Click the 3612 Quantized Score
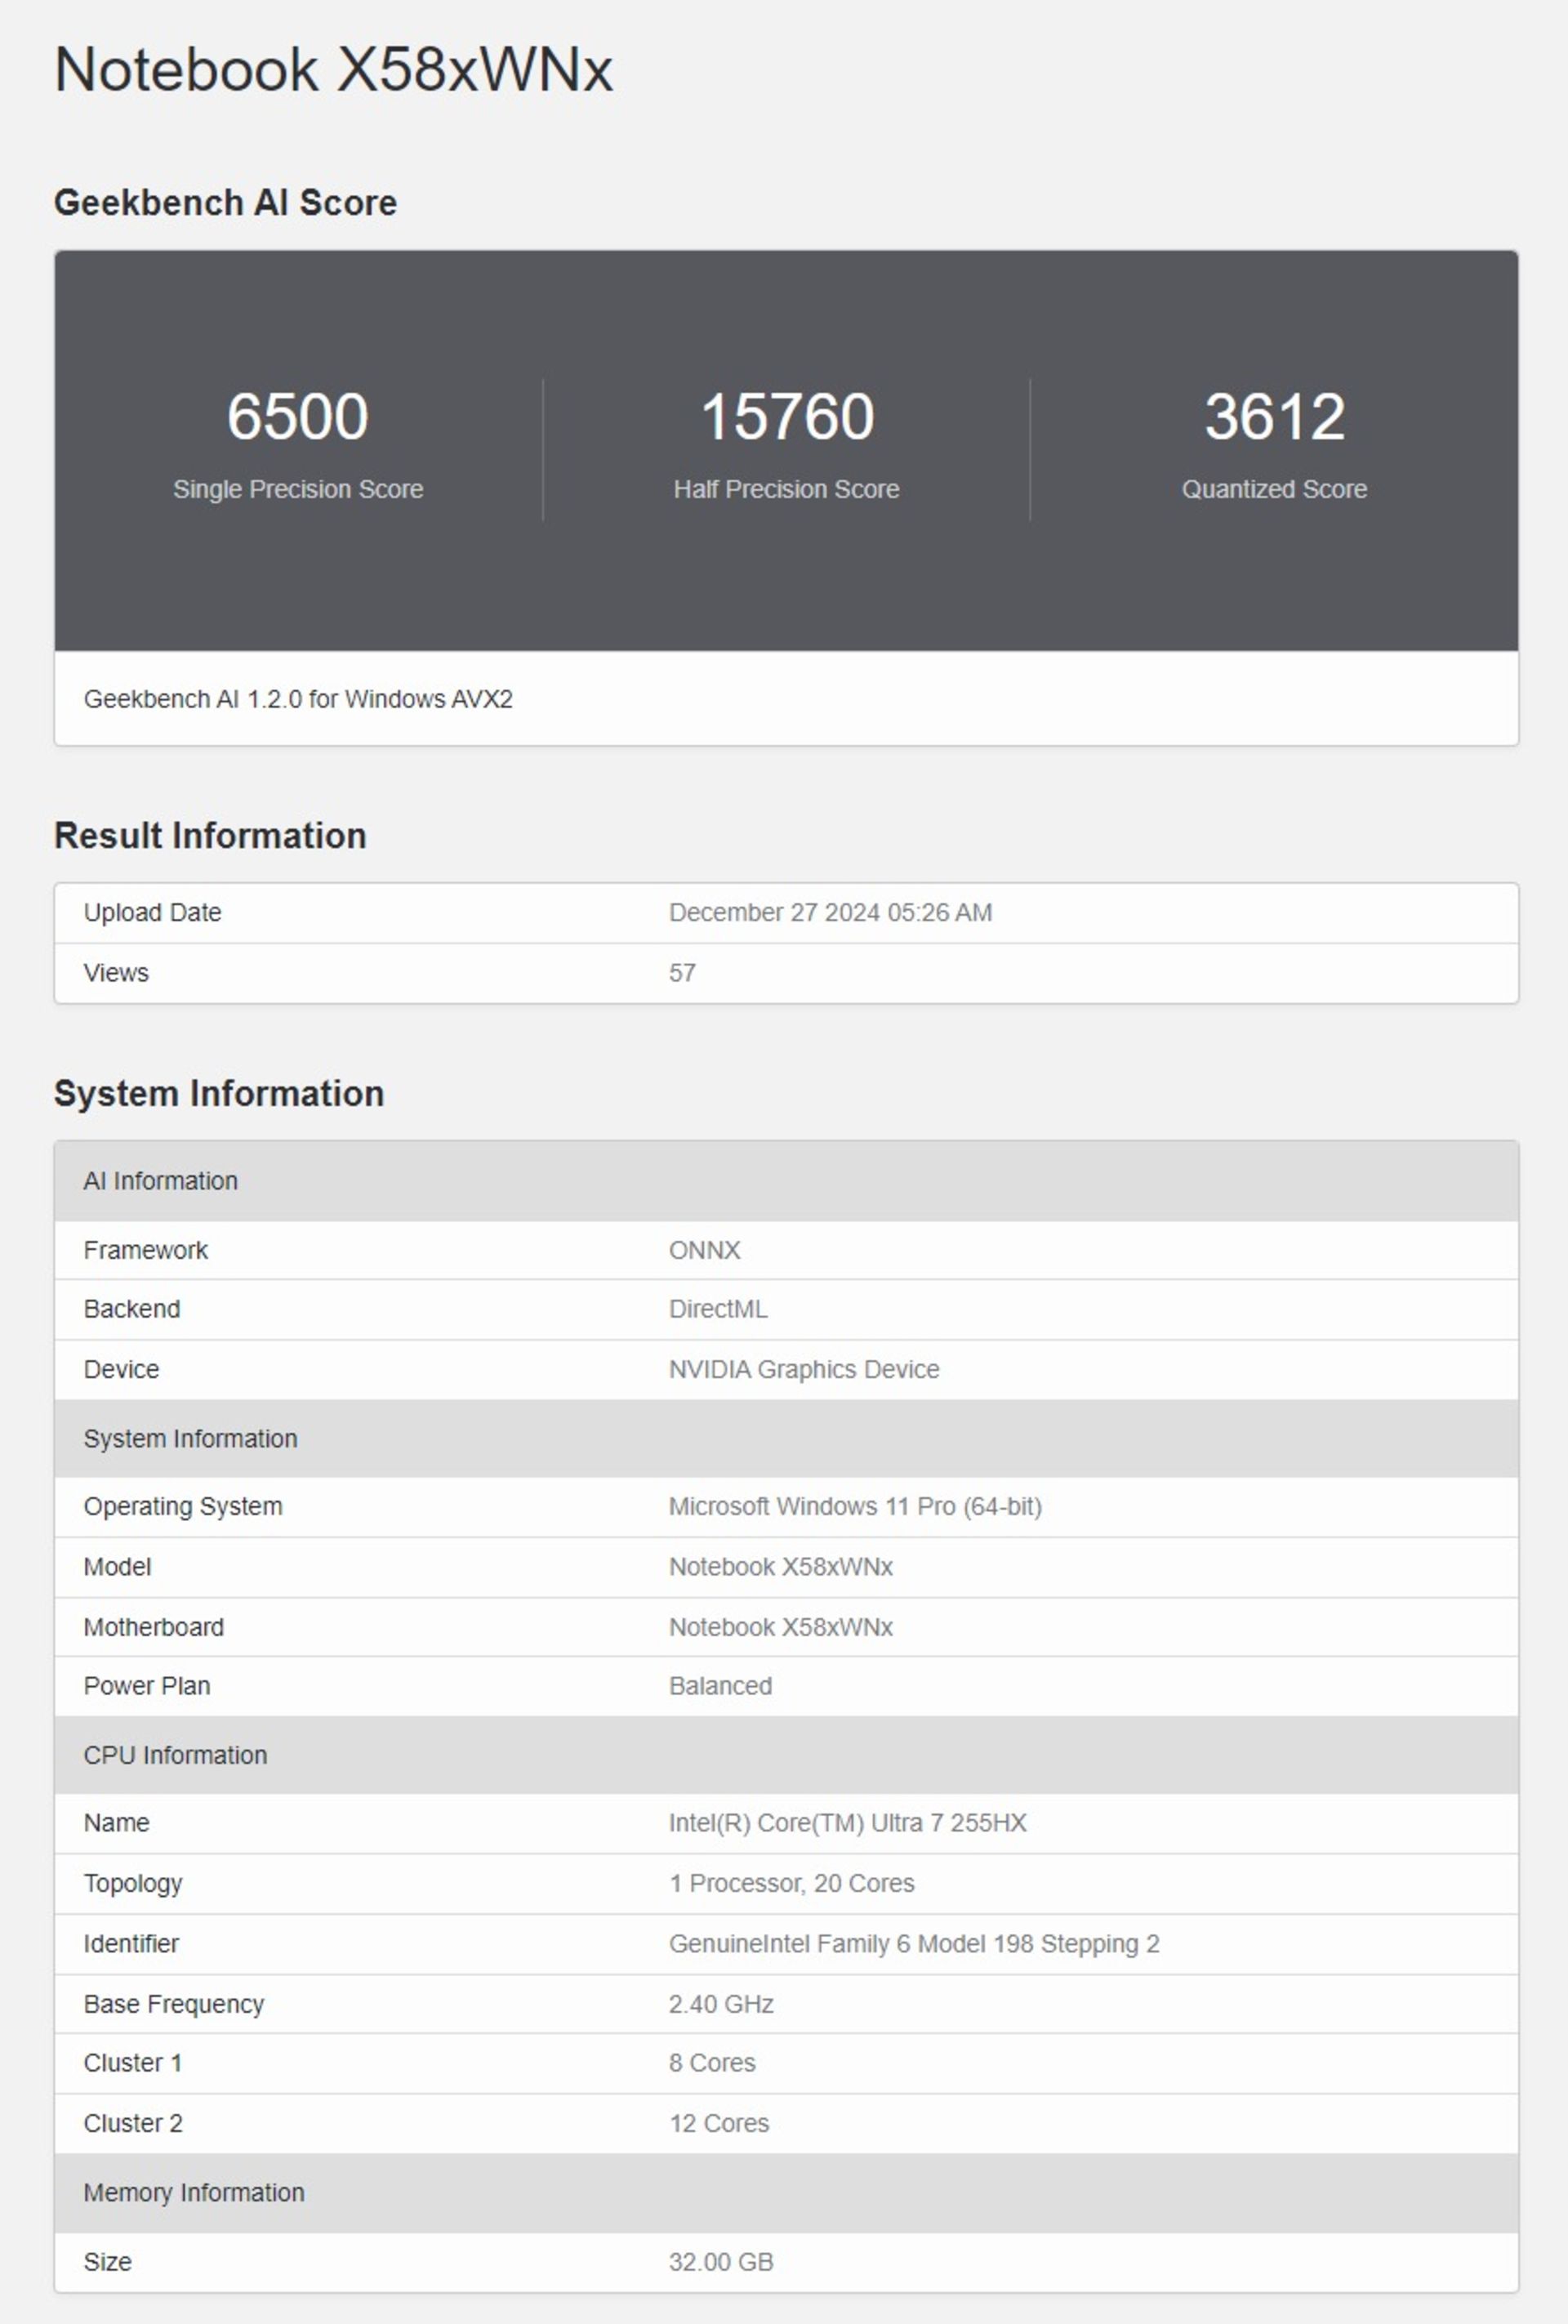This screenshot has width=1568, height=2324. [1274, 417]
